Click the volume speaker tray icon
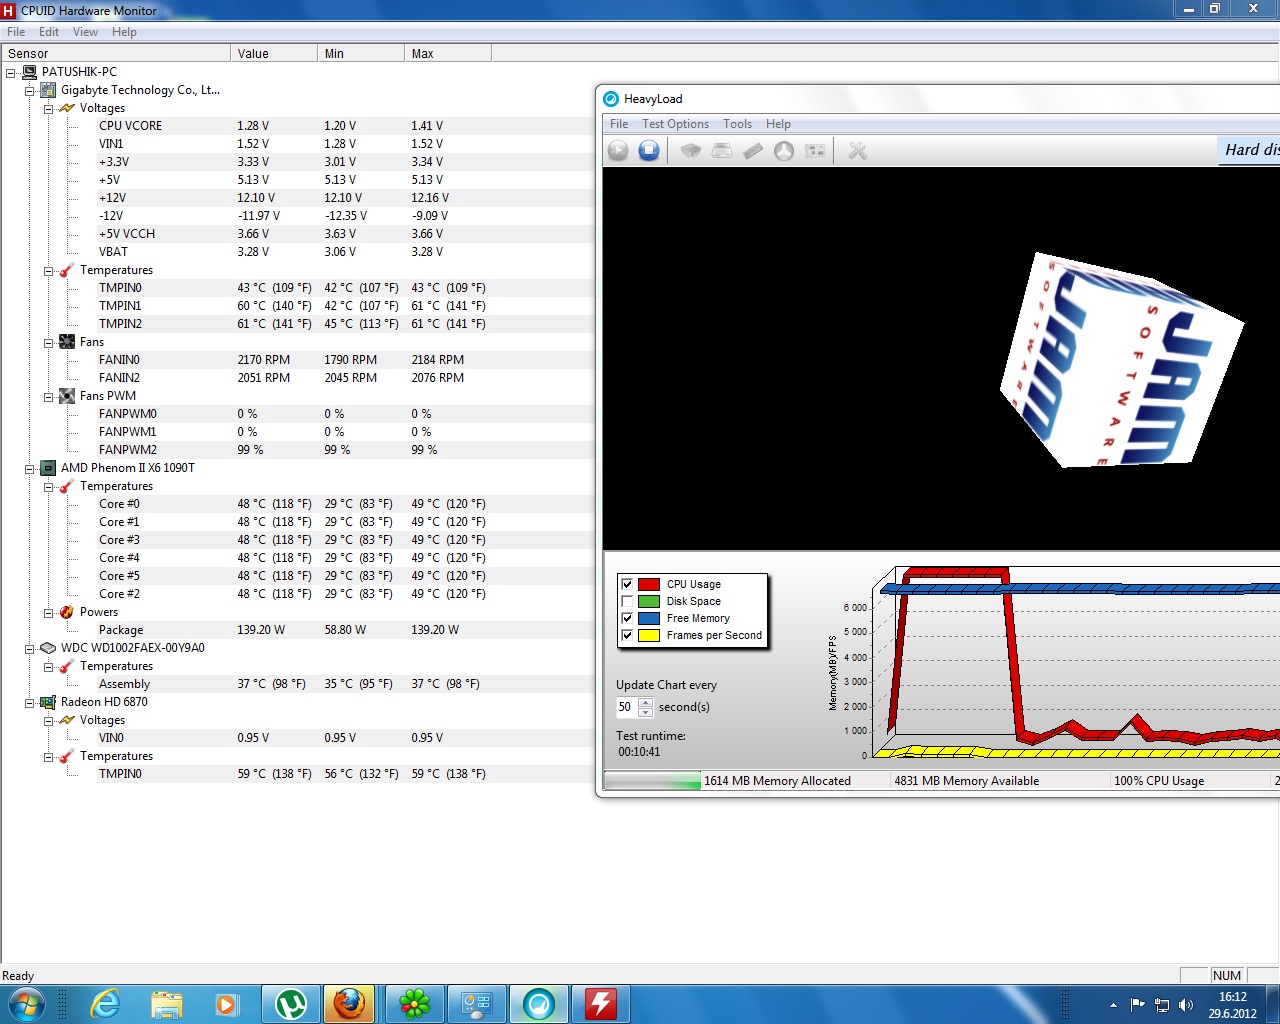This screenshot has height=1024, width=1280. [x=1186, y=1005]
